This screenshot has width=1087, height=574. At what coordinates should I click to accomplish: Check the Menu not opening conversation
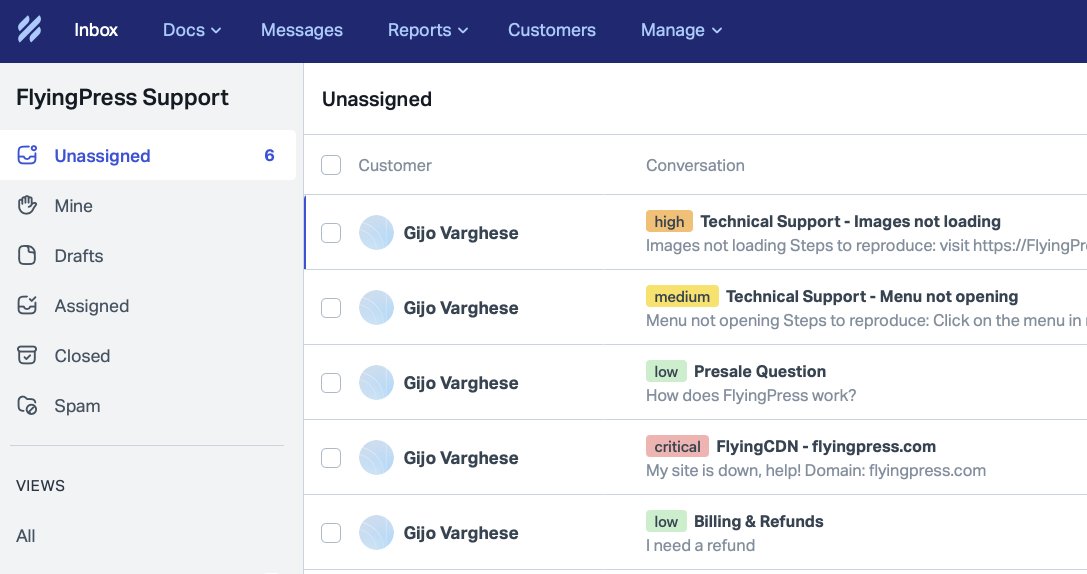331,308
